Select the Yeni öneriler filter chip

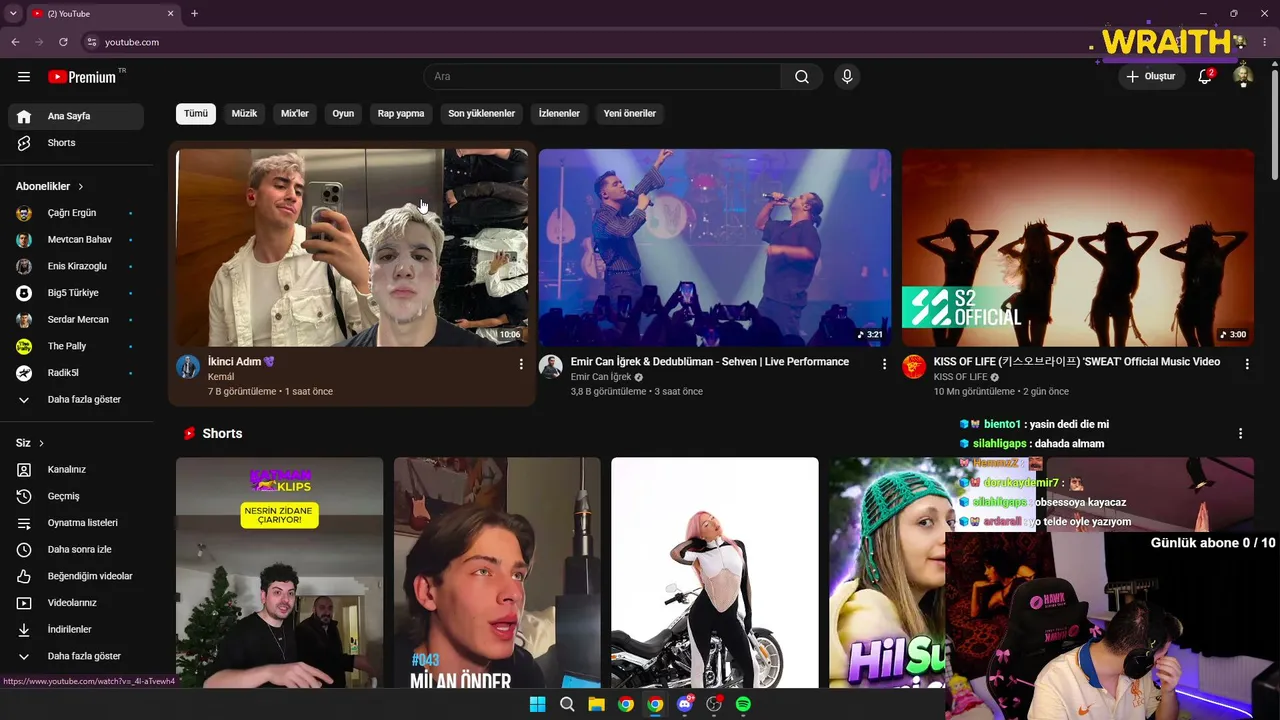pos(630,113)
